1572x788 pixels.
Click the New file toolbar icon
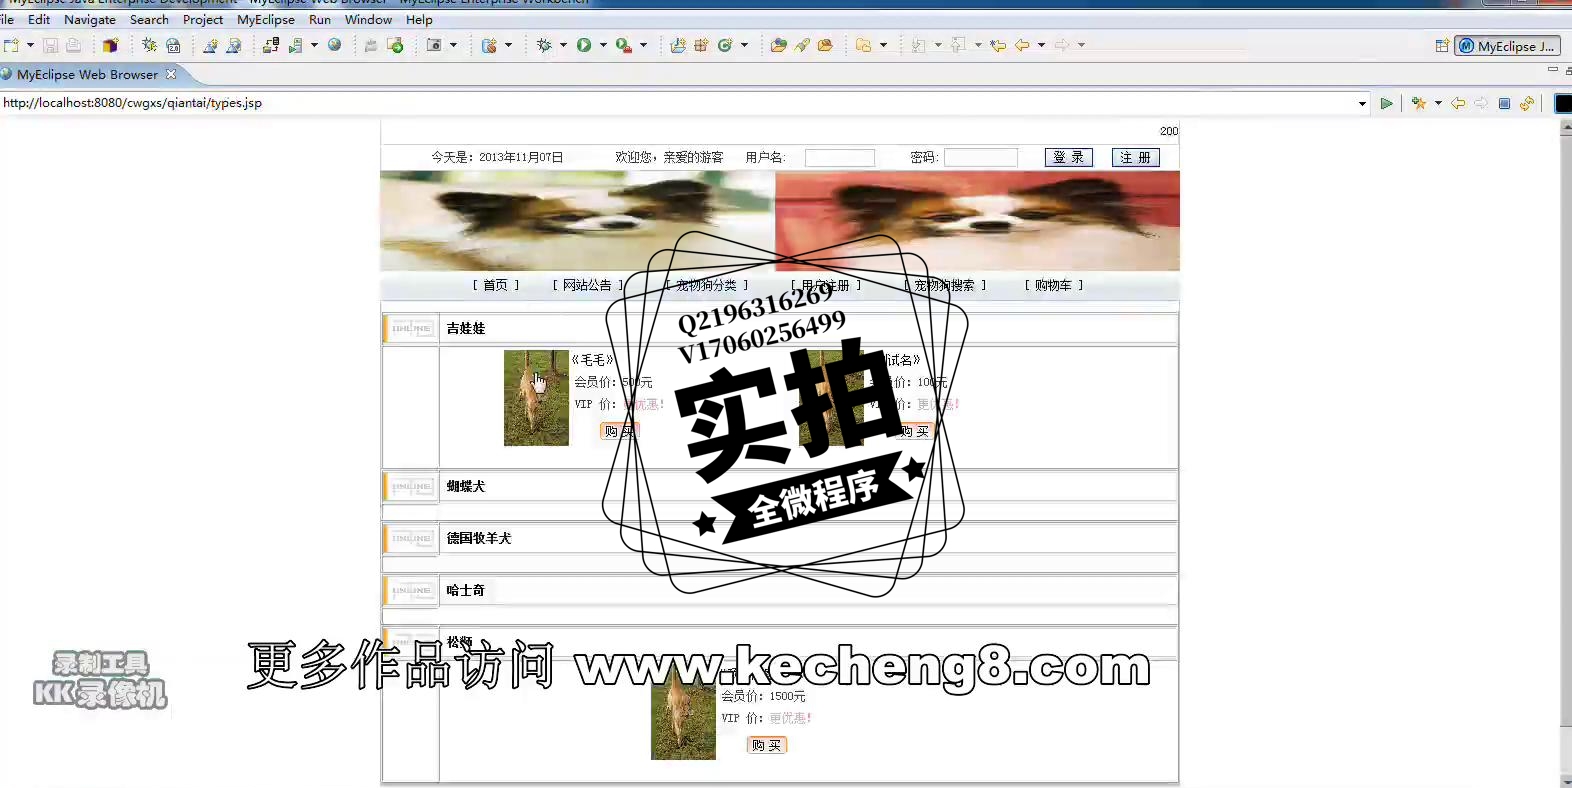[x=11, y=45]
